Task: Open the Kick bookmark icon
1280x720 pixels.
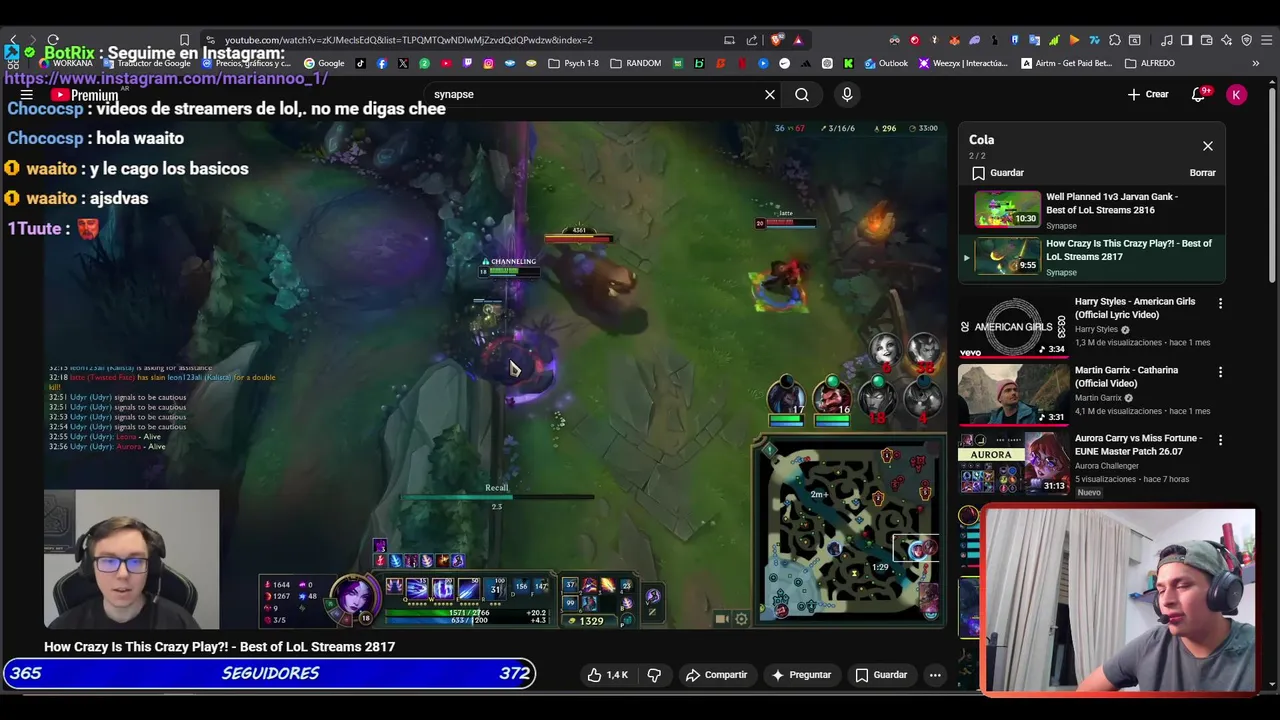Action: (848, 63)
